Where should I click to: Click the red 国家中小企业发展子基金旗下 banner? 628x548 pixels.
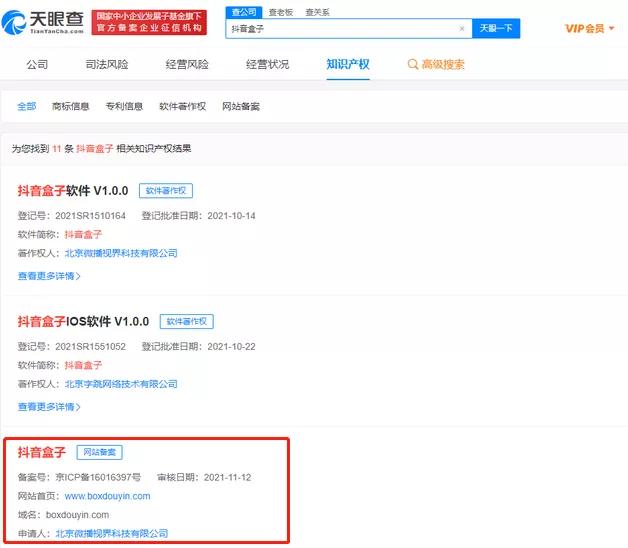(149, 22)
